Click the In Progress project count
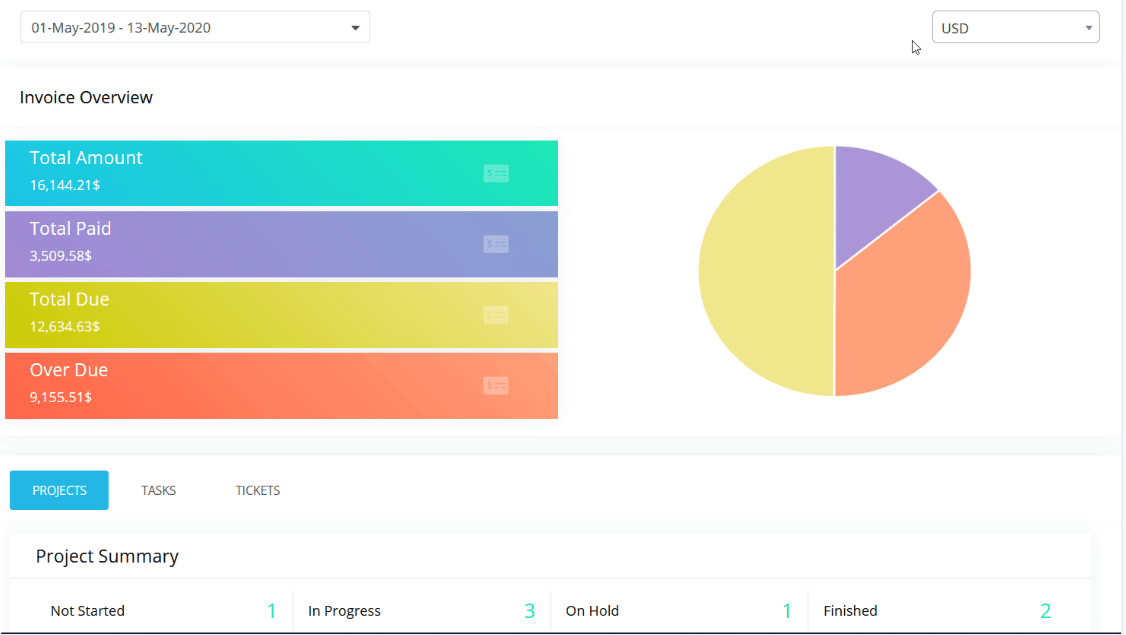This screenshot has width=1126, height=635. 529,611
